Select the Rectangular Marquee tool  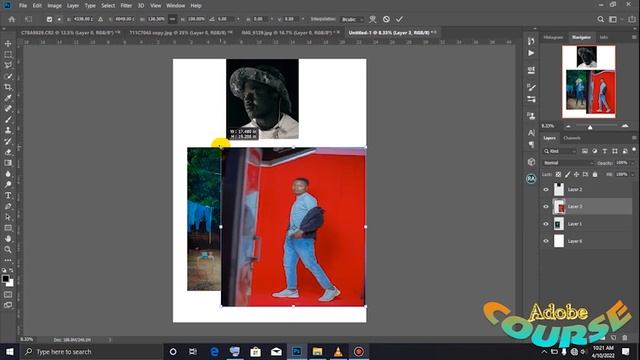(x=8, y=55)
